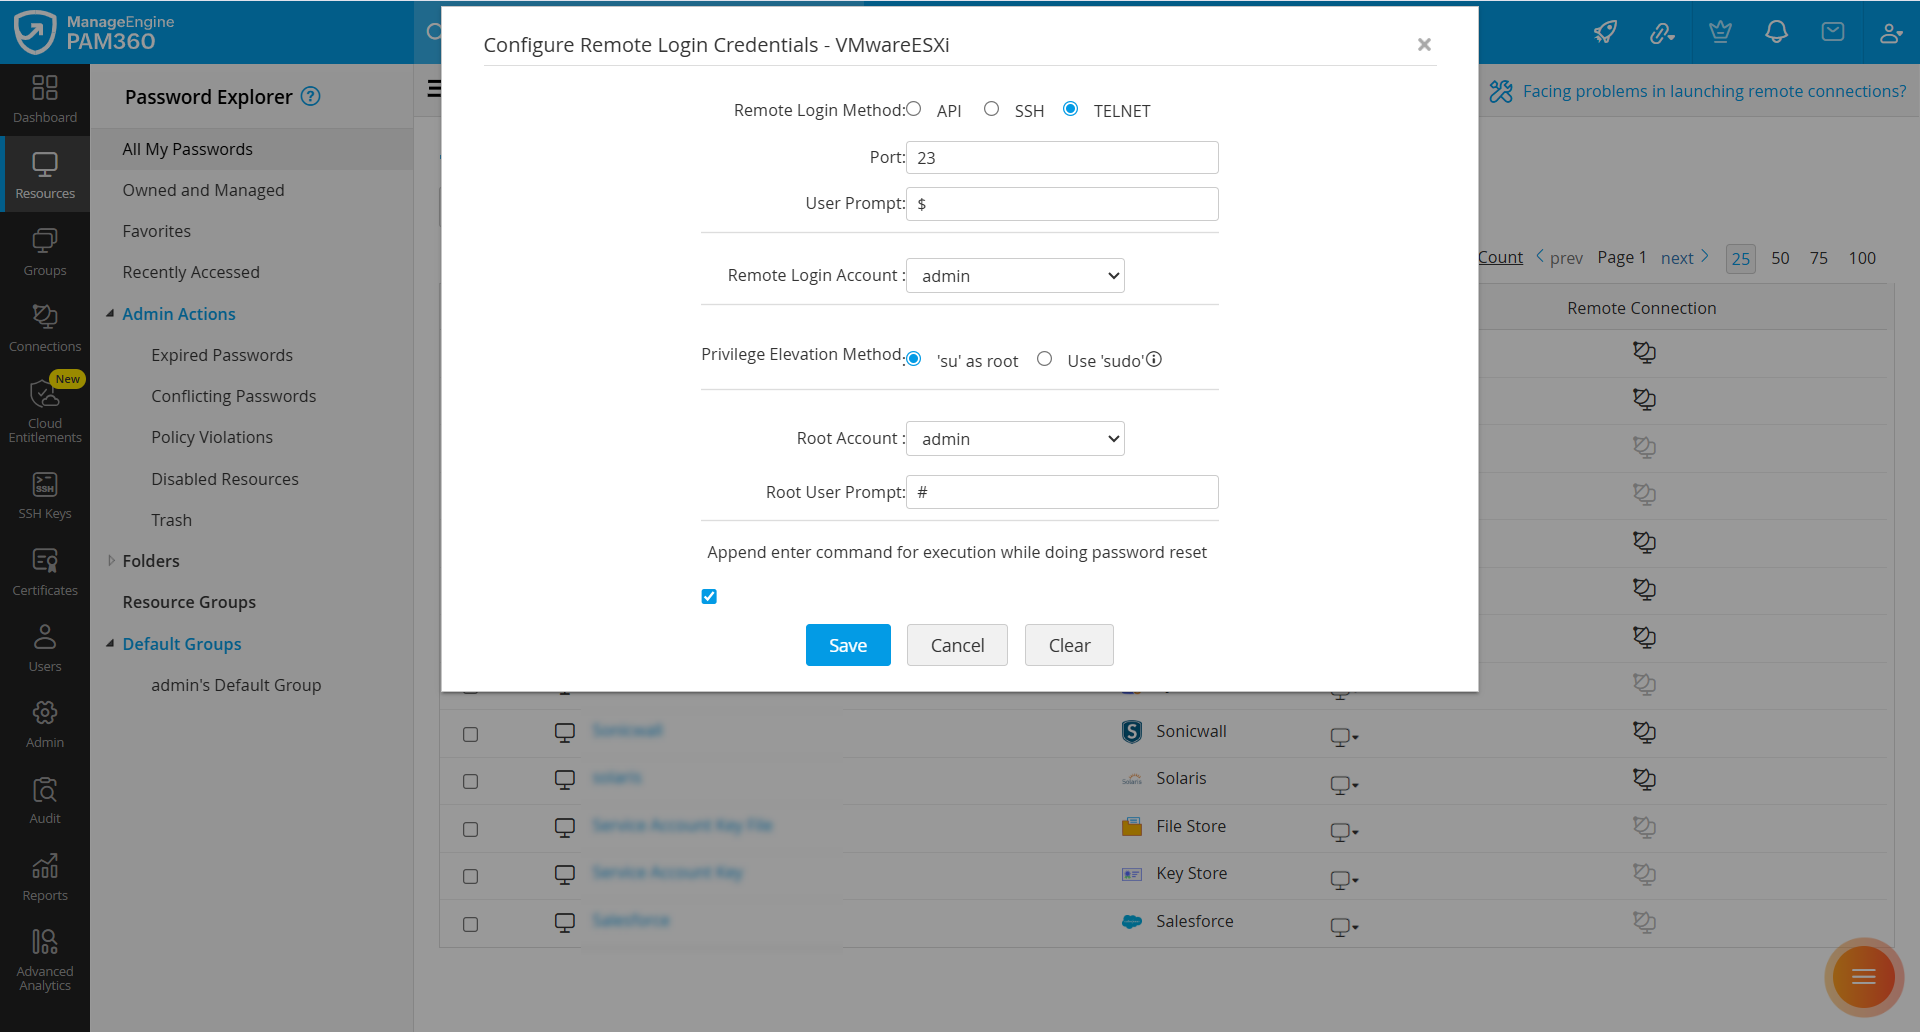This screenshot has height=1032, width=1920.
Task: Expand the Folders tree
Action: 111,560
